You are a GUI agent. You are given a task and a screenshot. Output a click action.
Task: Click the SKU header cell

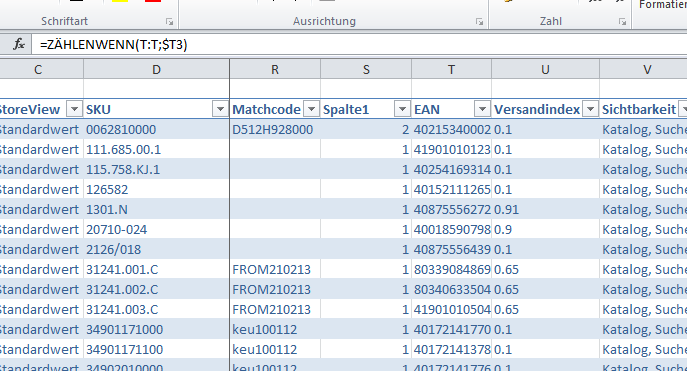coord(156,109)
